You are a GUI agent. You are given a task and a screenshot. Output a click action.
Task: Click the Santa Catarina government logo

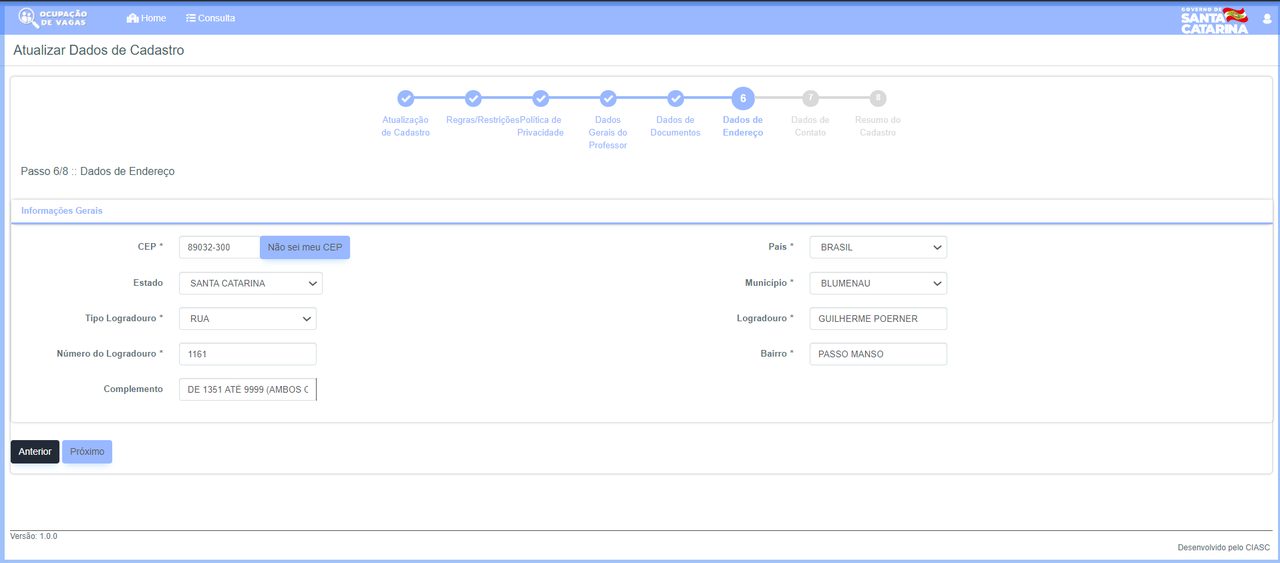pos(1214,20)
